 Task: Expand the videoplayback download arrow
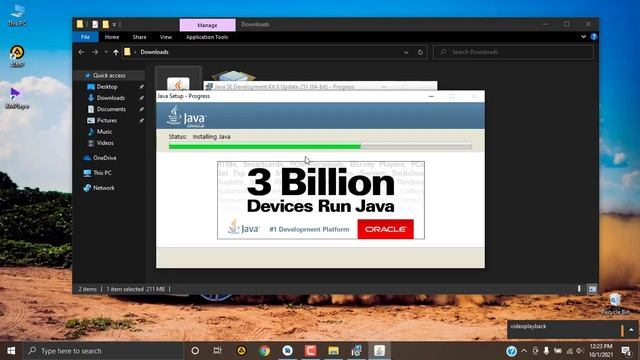tap(631, 330)
